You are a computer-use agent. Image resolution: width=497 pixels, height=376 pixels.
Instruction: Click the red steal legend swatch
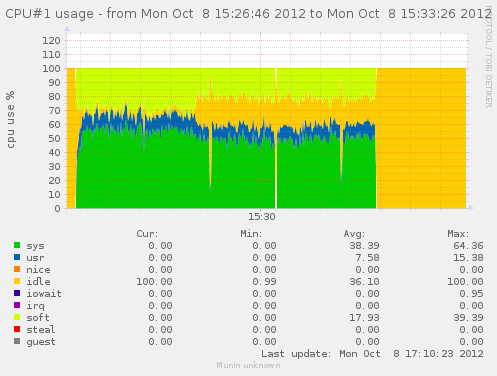click(17, 329)
